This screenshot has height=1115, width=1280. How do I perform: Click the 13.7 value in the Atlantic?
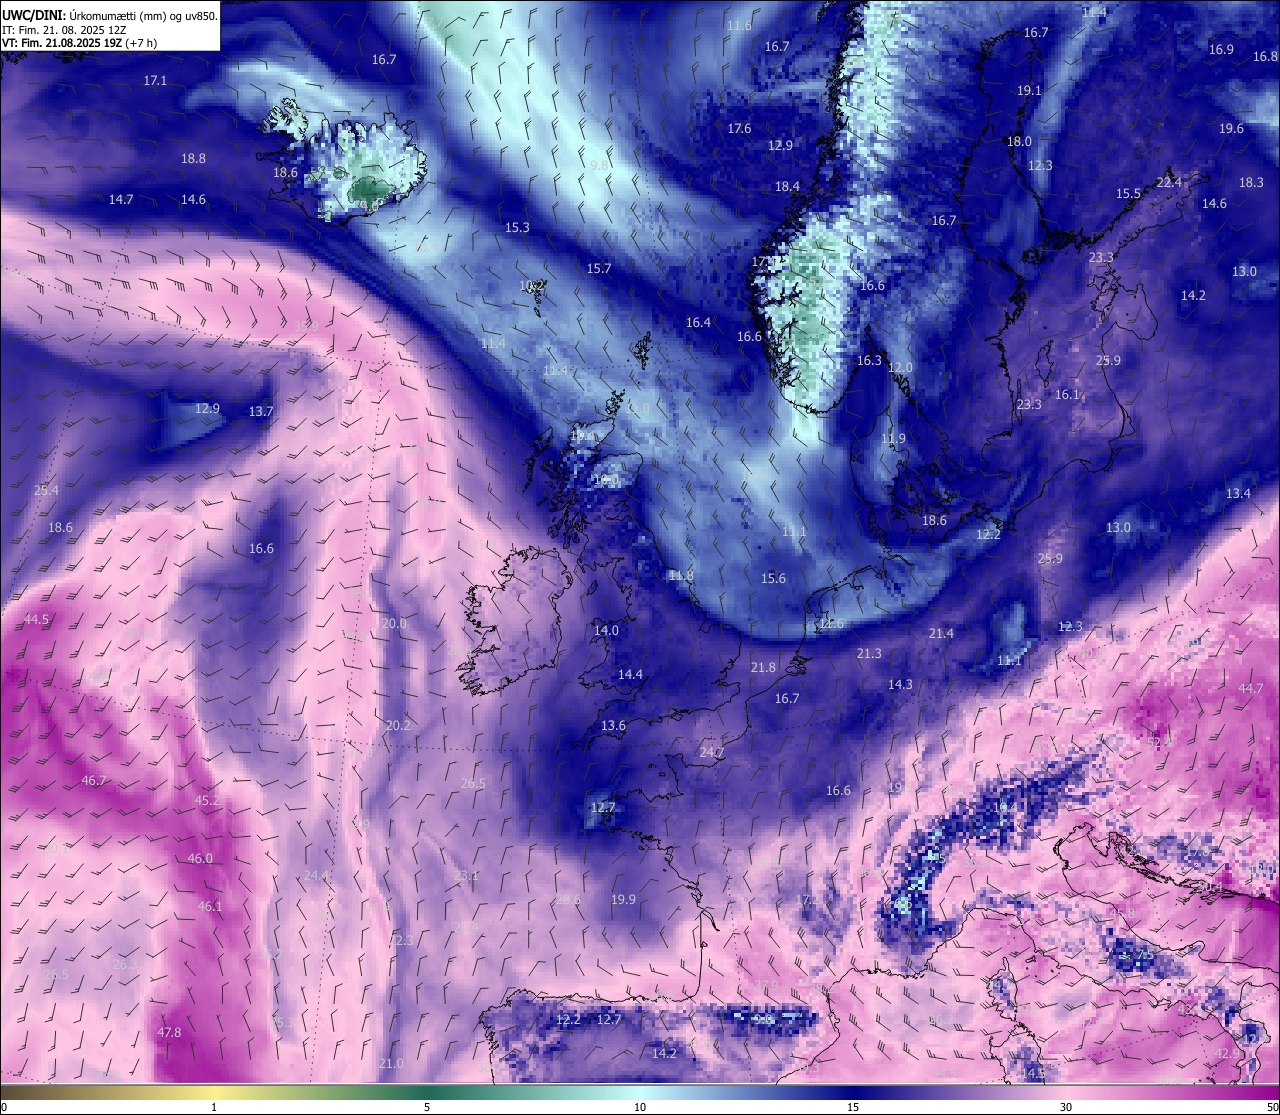coord(261,411)
